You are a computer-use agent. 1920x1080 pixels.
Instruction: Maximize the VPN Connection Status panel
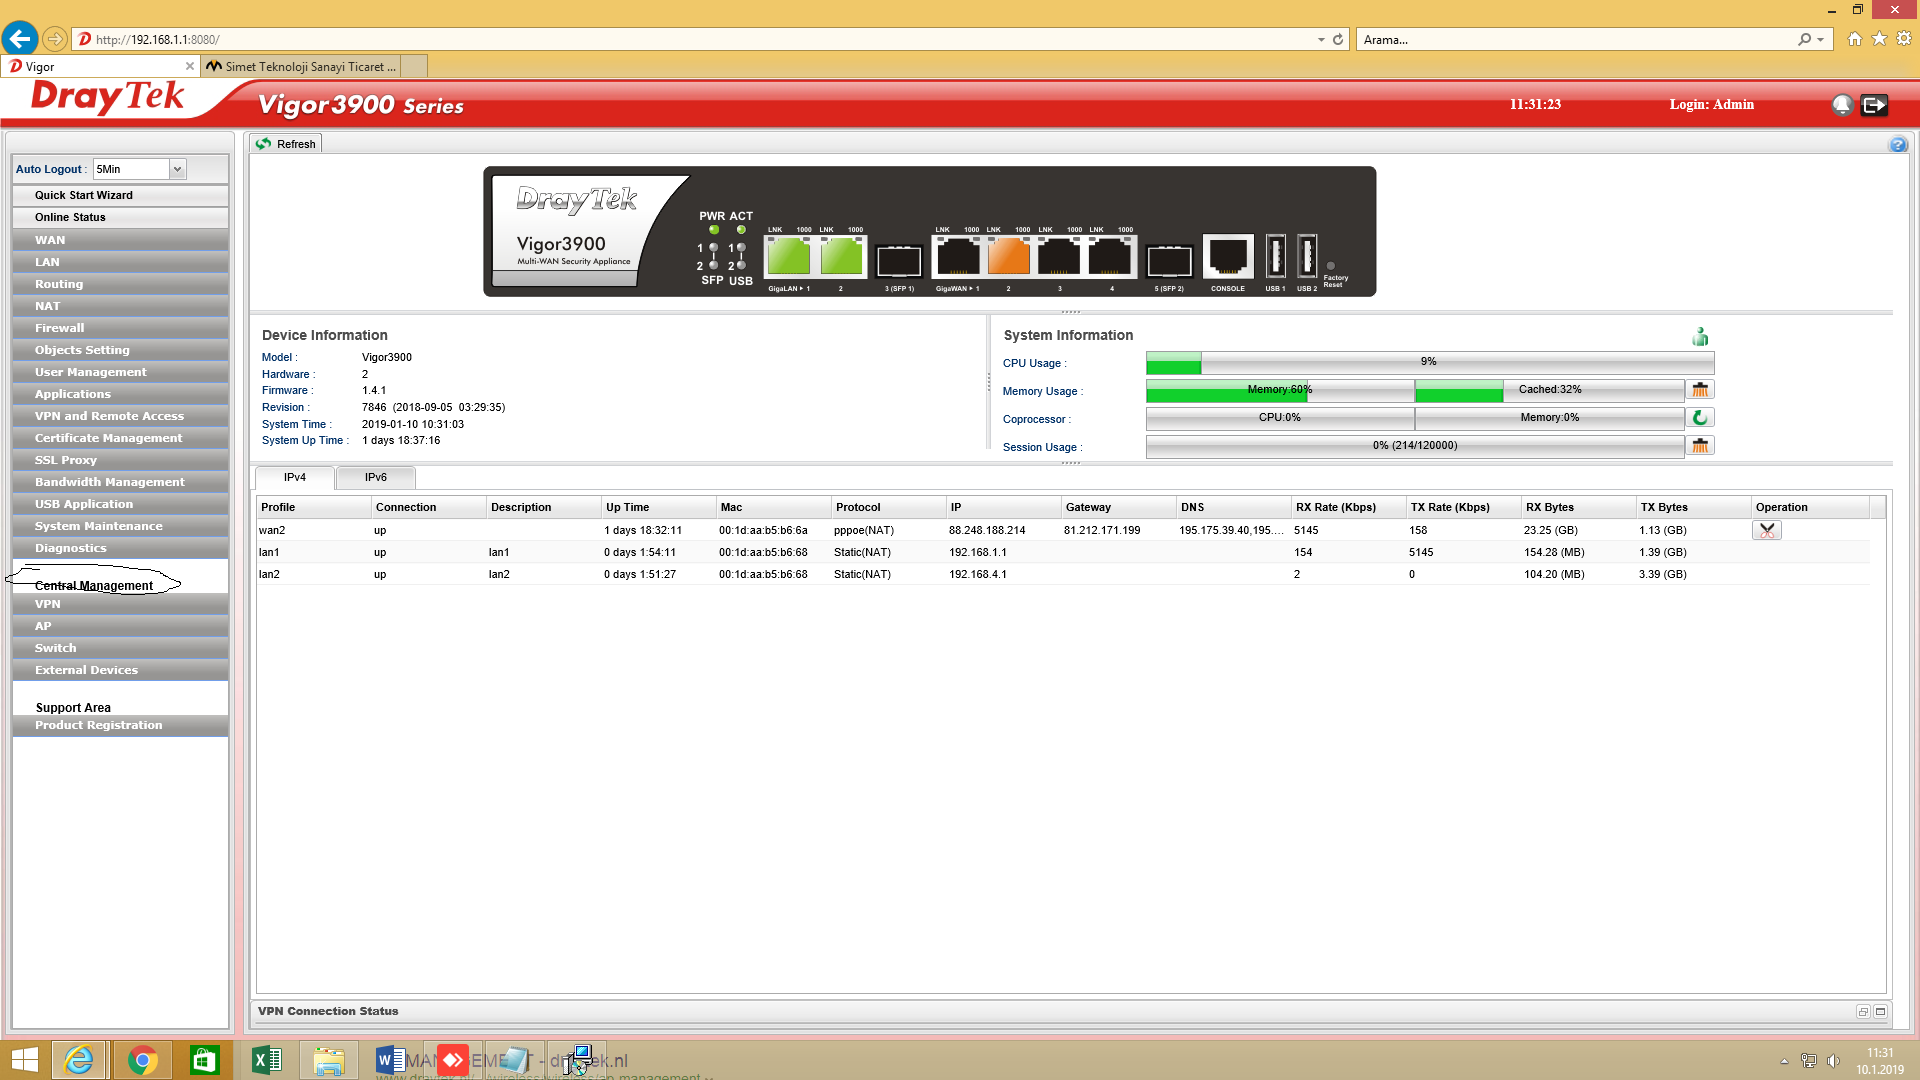click(1880, 1012)
